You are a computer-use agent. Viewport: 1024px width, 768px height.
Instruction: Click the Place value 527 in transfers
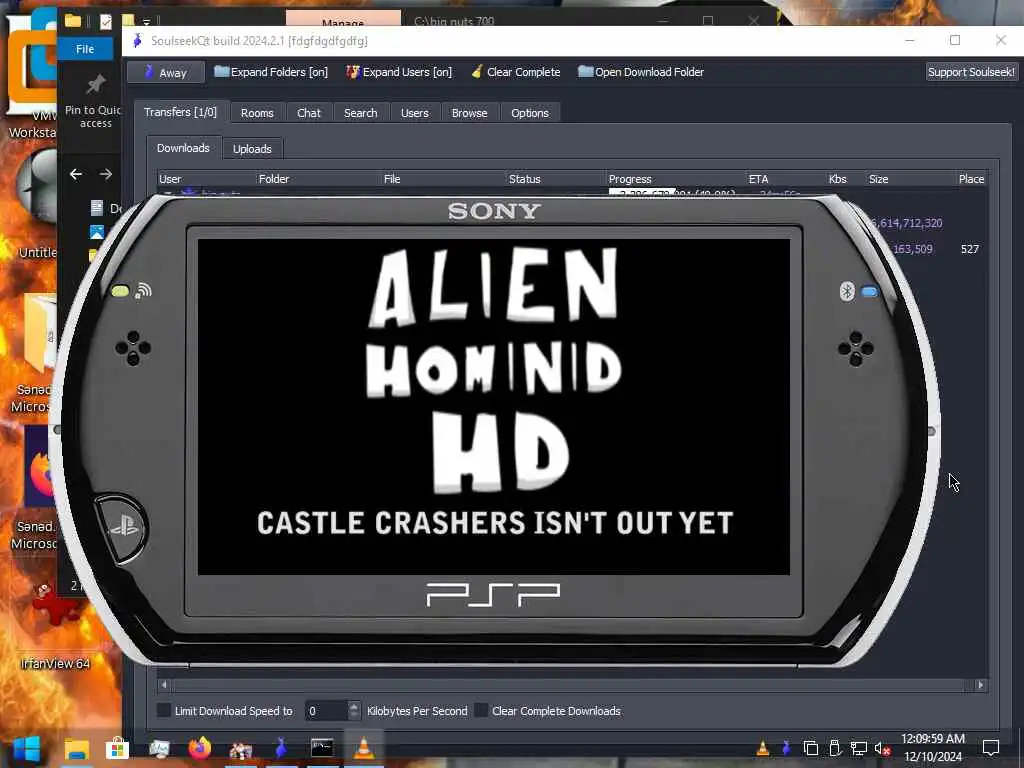point(970,249)
